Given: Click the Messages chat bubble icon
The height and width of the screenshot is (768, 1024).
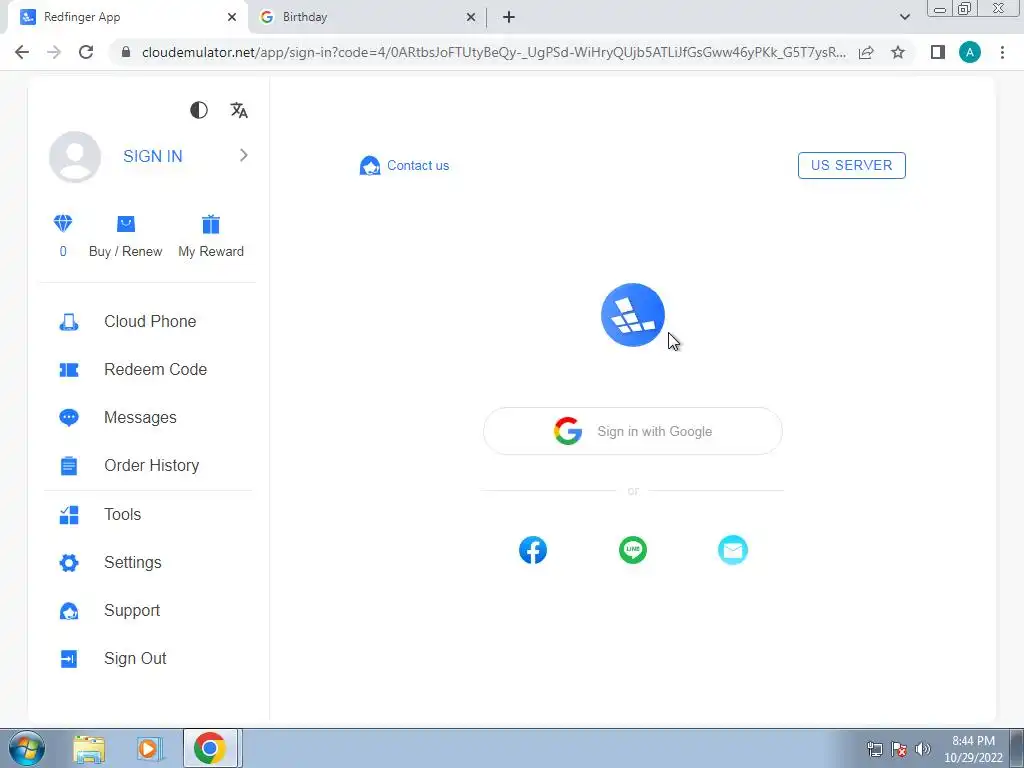Looking at the screenshot, I should (69, 417).
